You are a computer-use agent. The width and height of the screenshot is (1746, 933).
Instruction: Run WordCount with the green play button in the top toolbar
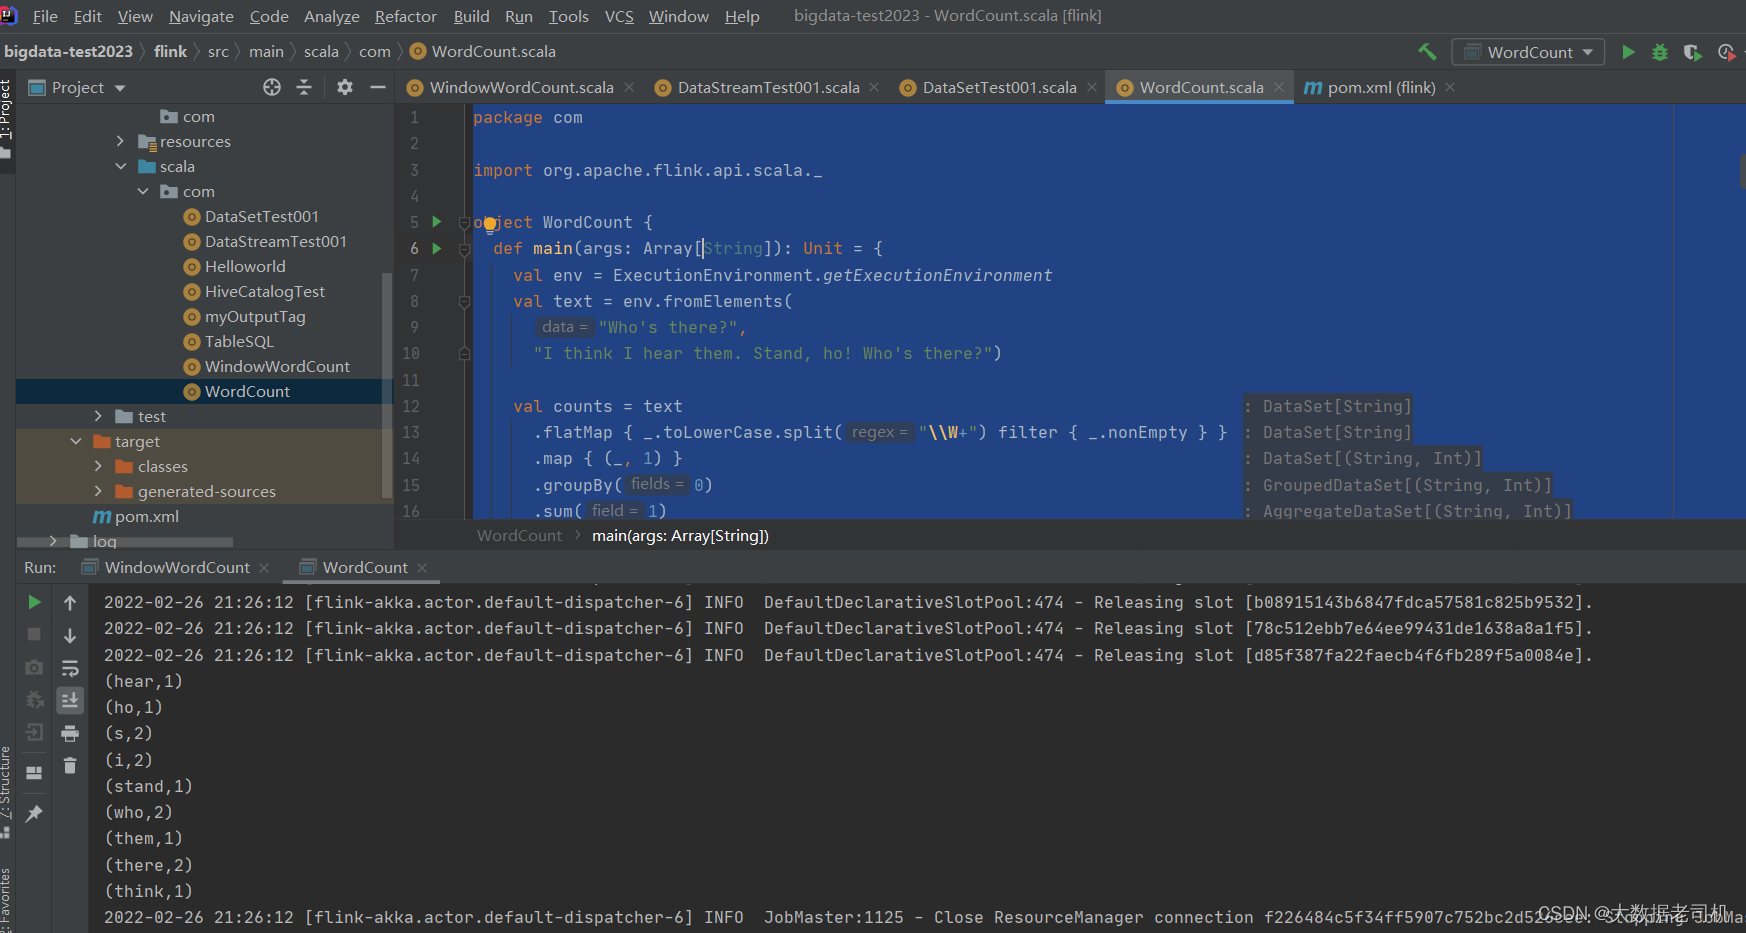[1628, 52]
